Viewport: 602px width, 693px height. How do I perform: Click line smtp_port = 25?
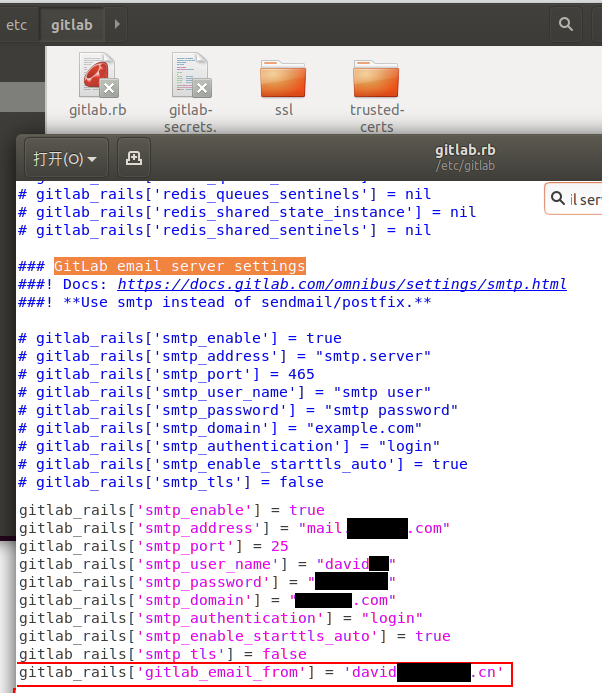point(153,546)
